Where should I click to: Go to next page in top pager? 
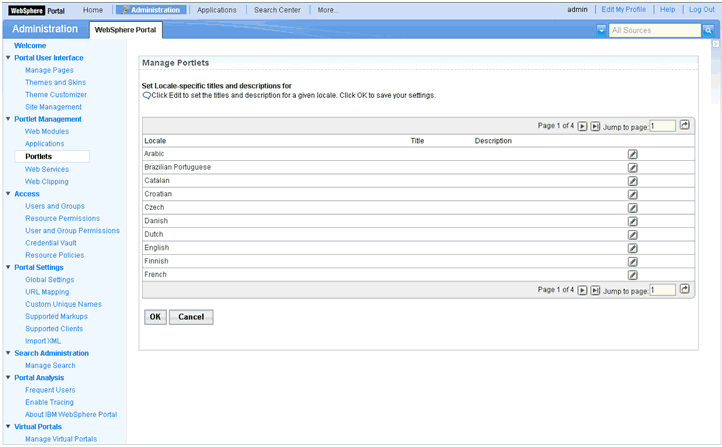582,126
